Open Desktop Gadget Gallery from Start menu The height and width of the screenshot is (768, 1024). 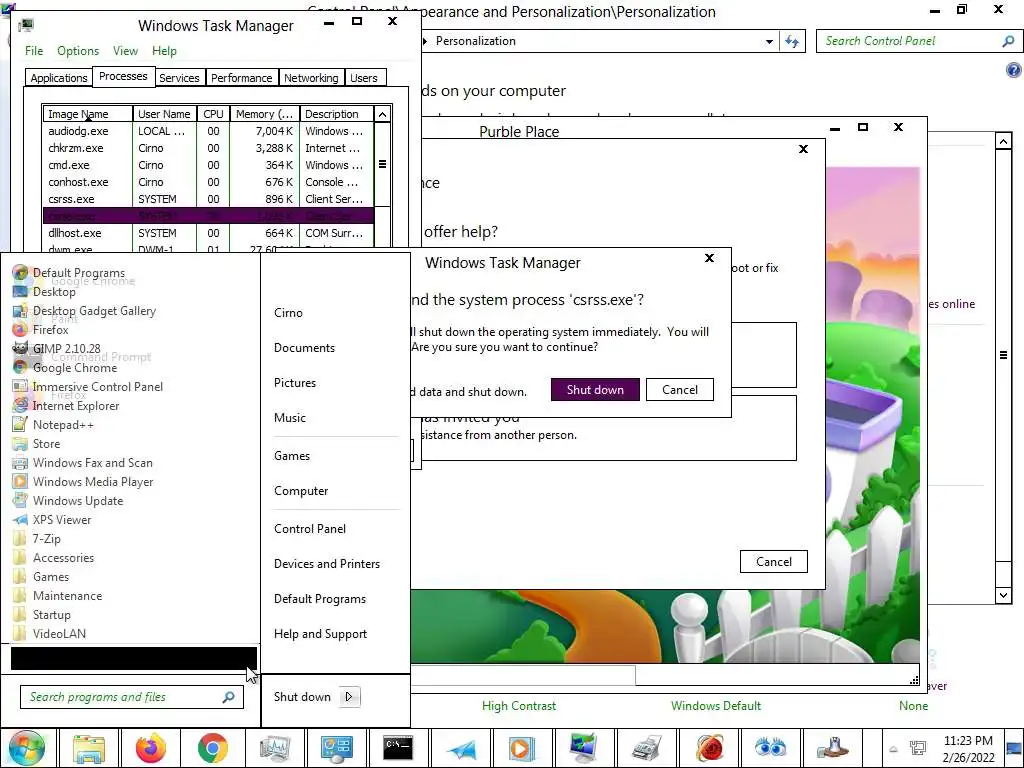click(84, 311)
